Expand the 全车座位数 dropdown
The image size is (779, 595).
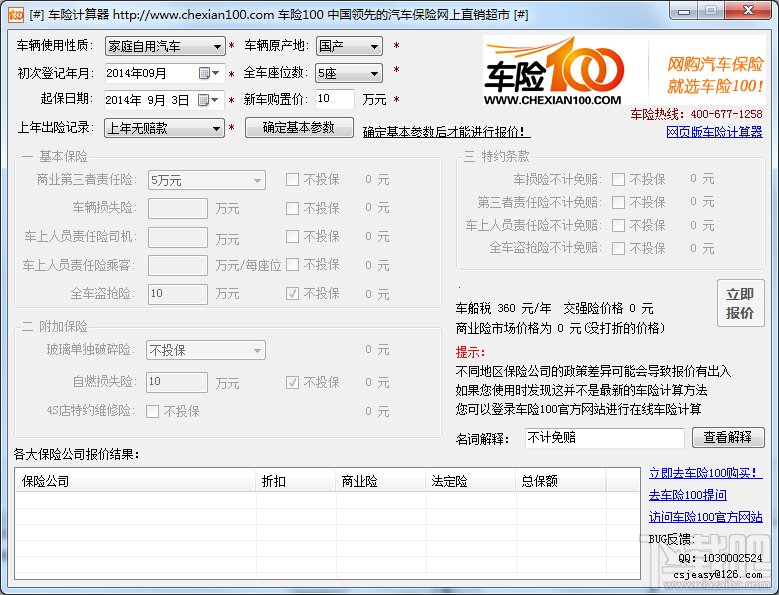349,74
